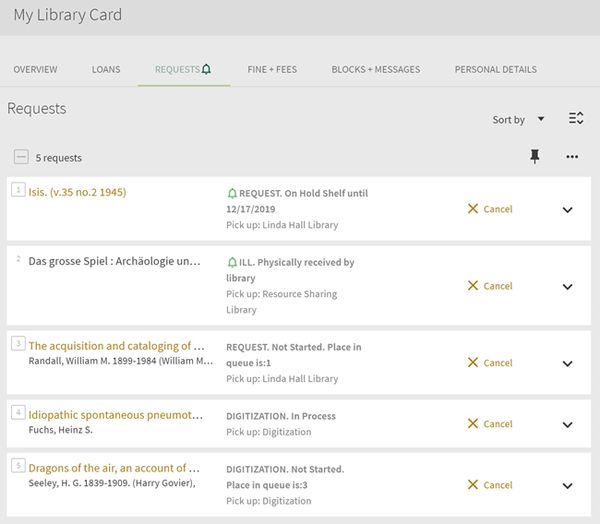Click the X icon for Isis request

click(x=472, y=209)
